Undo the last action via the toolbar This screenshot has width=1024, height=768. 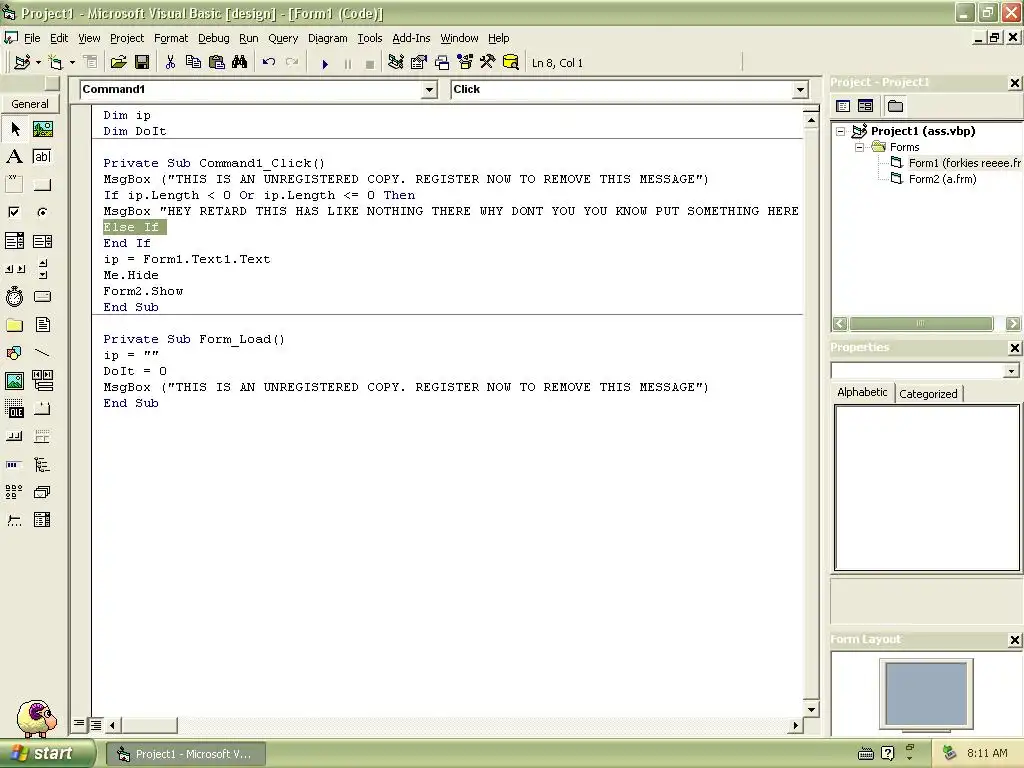coord(268,63)
